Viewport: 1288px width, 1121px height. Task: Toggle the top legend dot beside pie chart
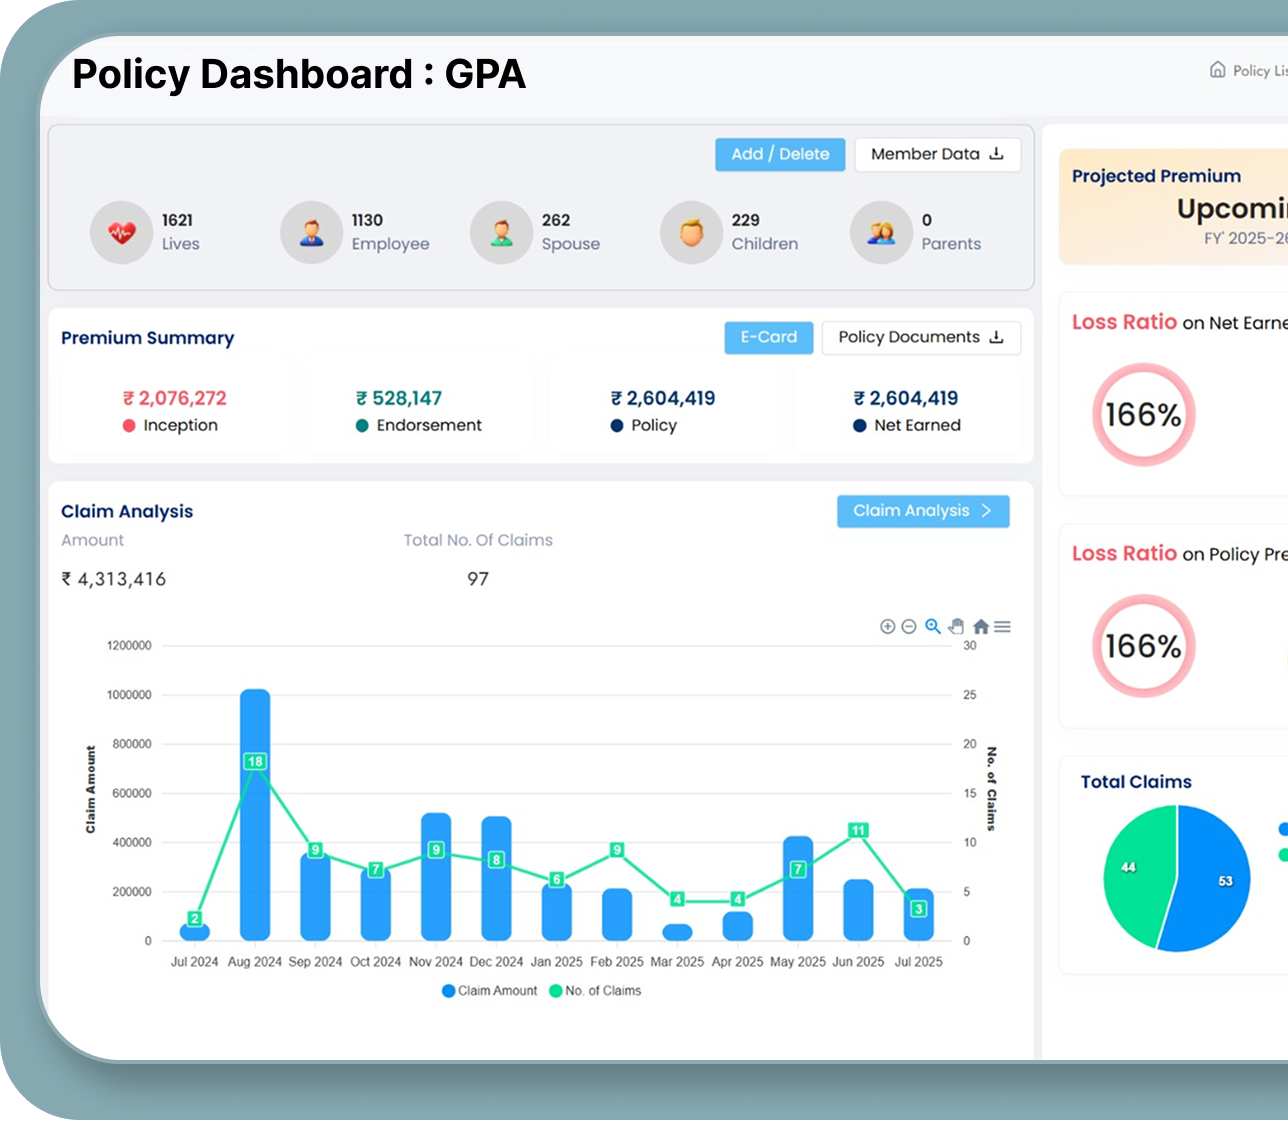pos(1283,828)
